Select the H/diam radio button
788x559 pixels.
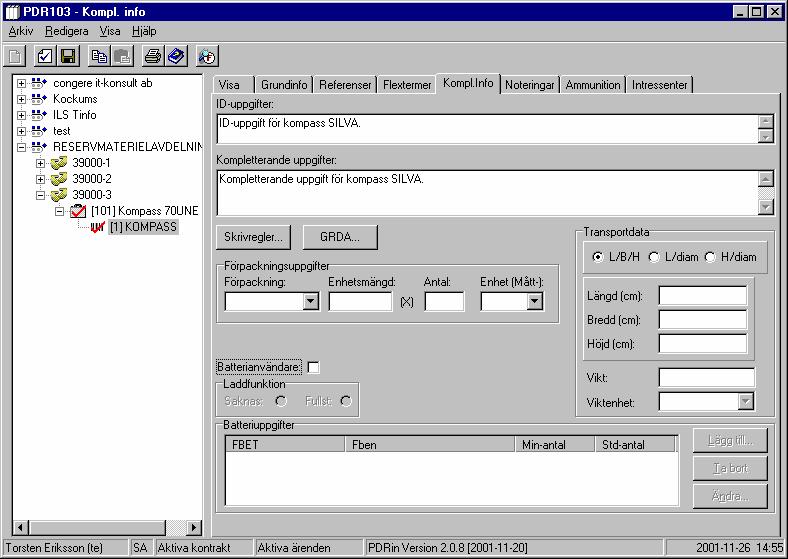pyautogui.click(x=710, y=257)
